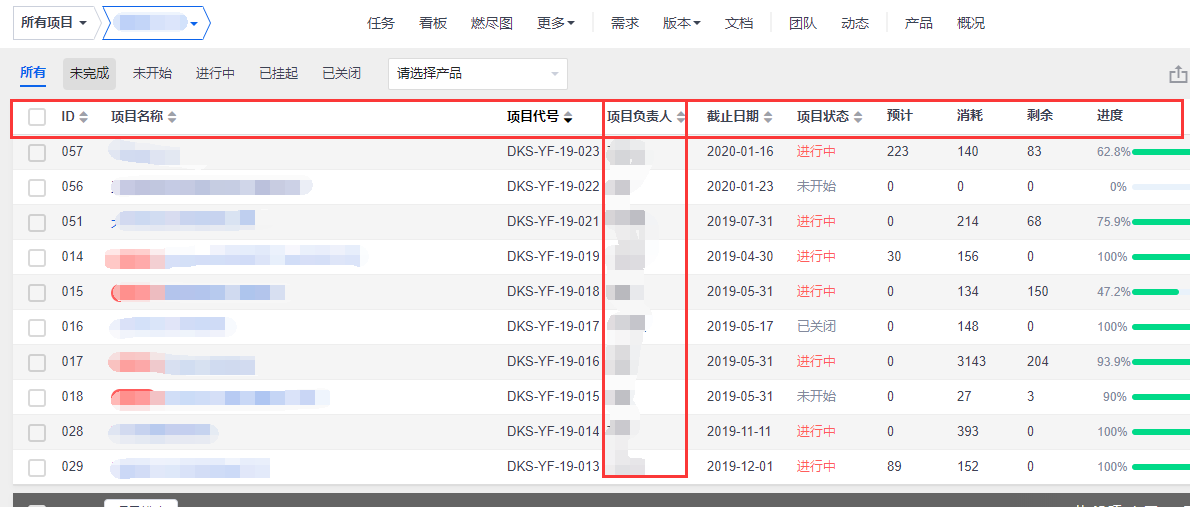The width and height of the screenshot is (1190, 507).
Task: Click the 进度 column header
Action: [x=1110, y=116]
